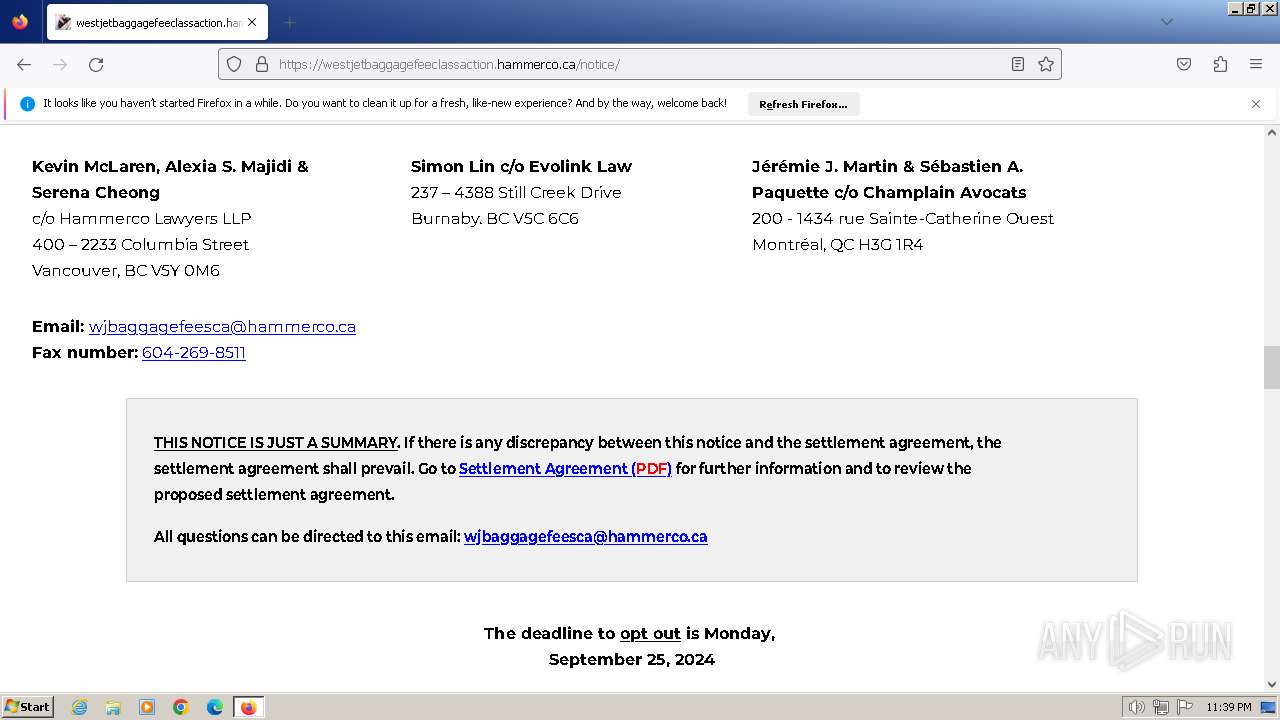Click the address bar URL
The height and width of the screenshot is (720, 1280).
(640, 64)
